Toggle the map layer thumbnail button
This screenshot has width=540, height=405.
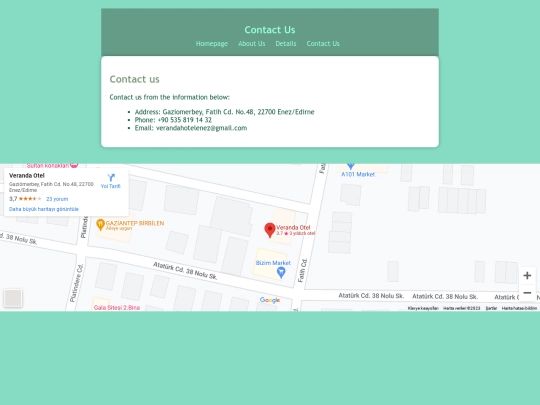13,298
